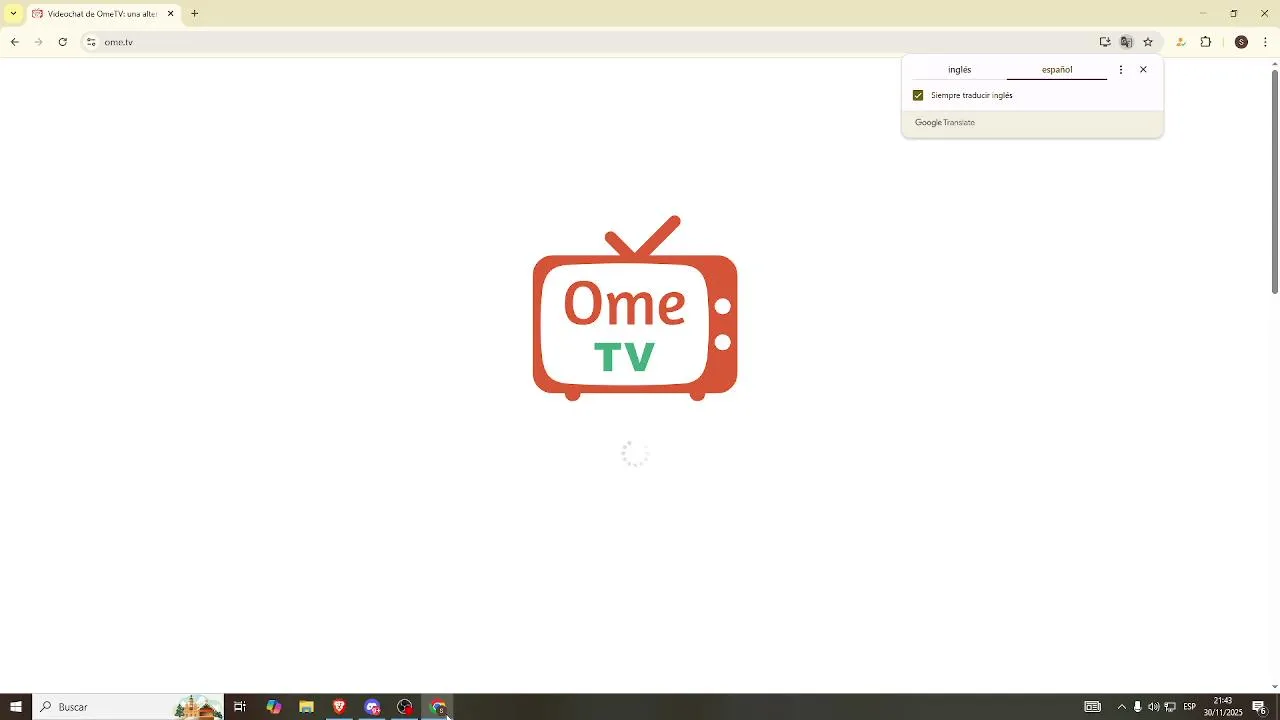
Task: Click the Chrome taskbar icon
Action: [x=438, y=707]
